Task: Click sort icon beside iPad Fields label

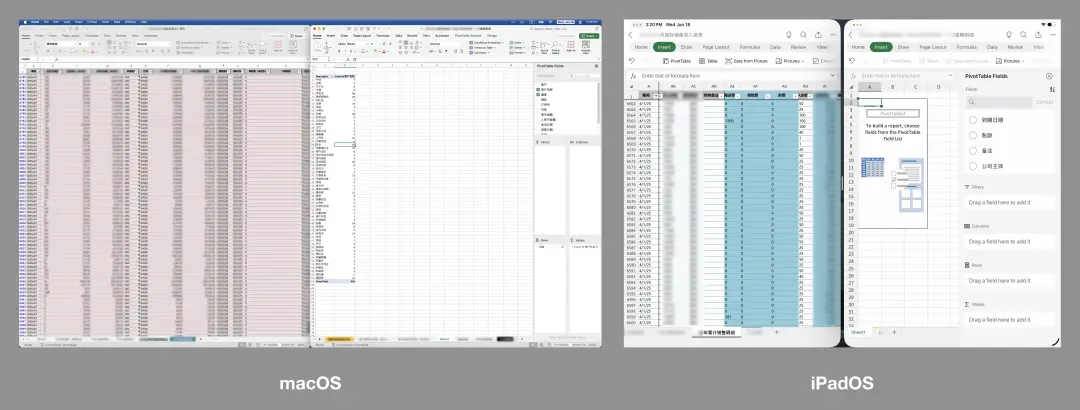Action: tap(1052, 89)
